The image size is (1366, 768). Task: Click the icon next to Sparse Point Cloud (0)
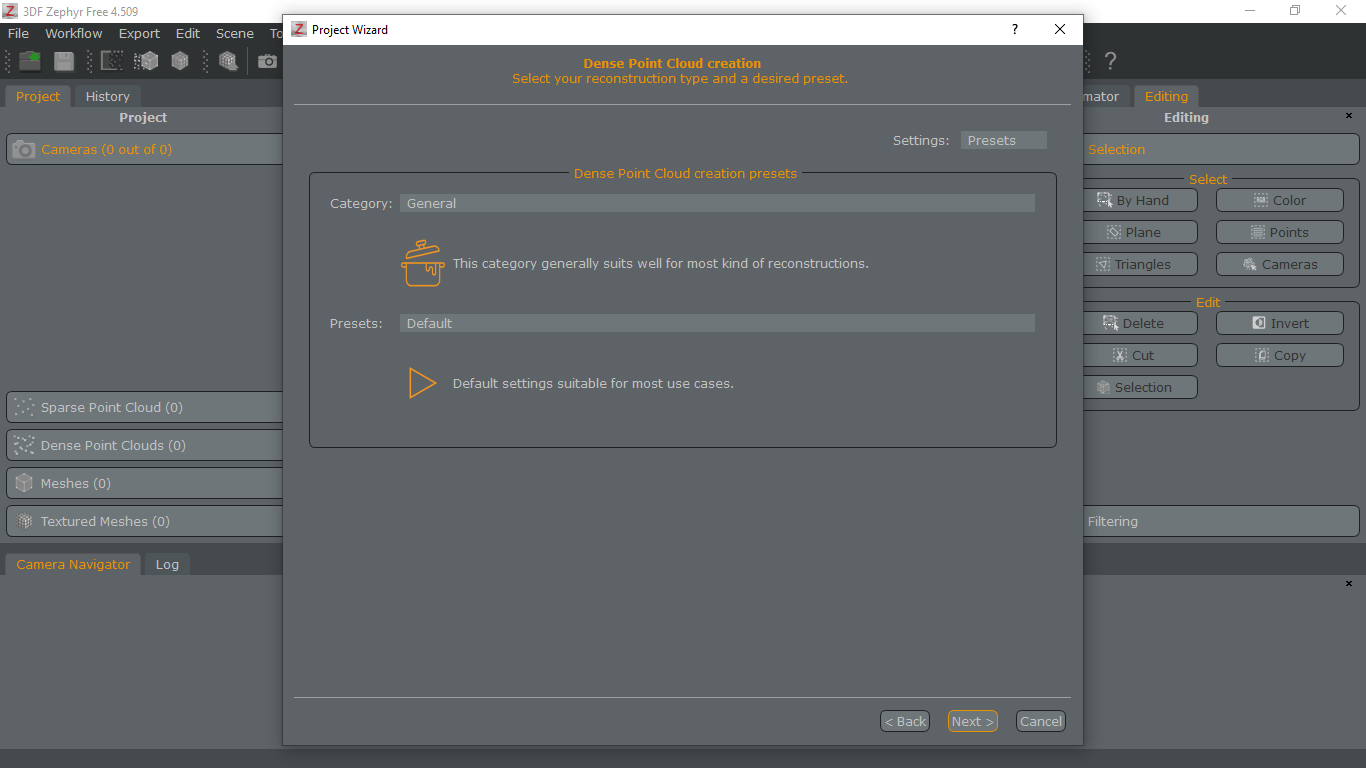point(24,407)
